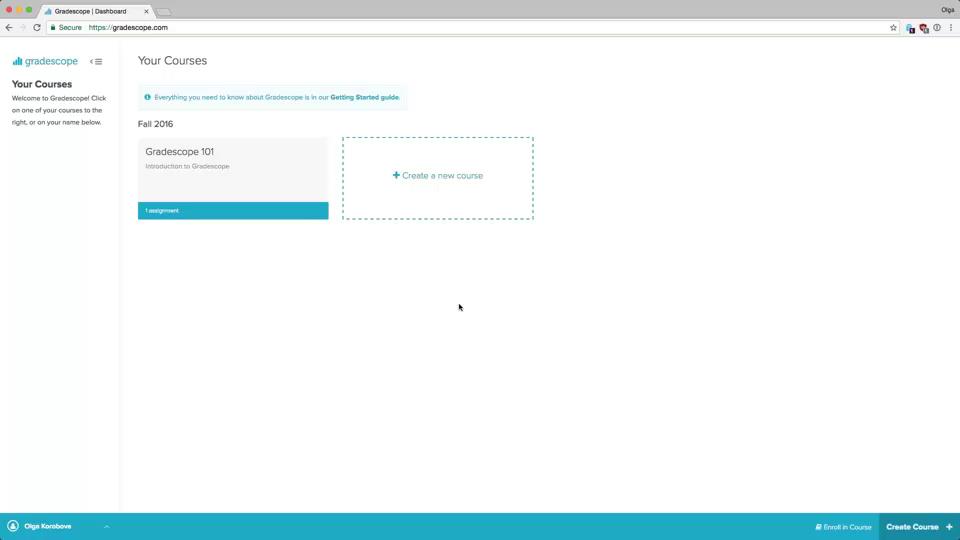Bookmark the page with the star icon
This screenshot has height=540, width=960.
click(893, 28)
